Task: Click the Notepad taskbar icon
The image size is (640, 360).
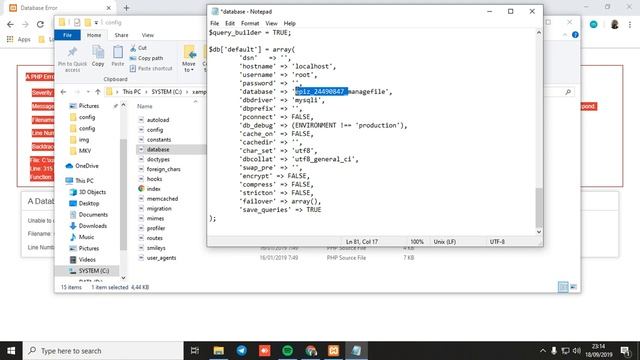Action: tap(356, 351)
